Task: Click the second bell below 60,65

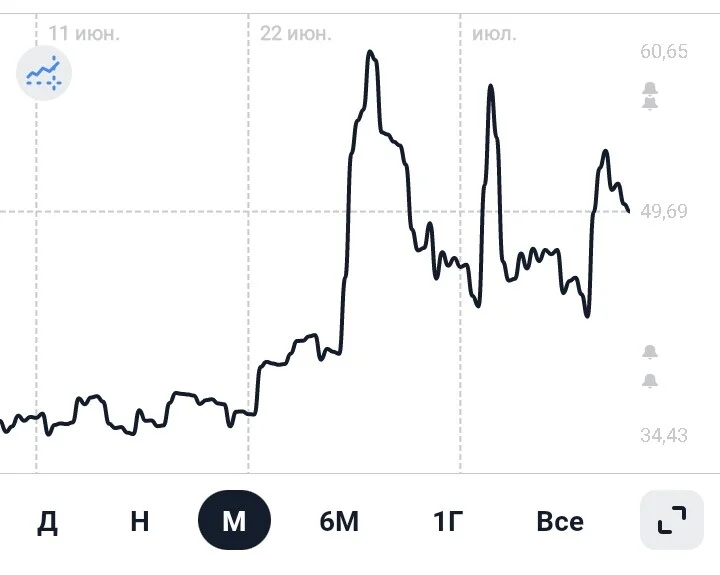Action: [650, 103]
